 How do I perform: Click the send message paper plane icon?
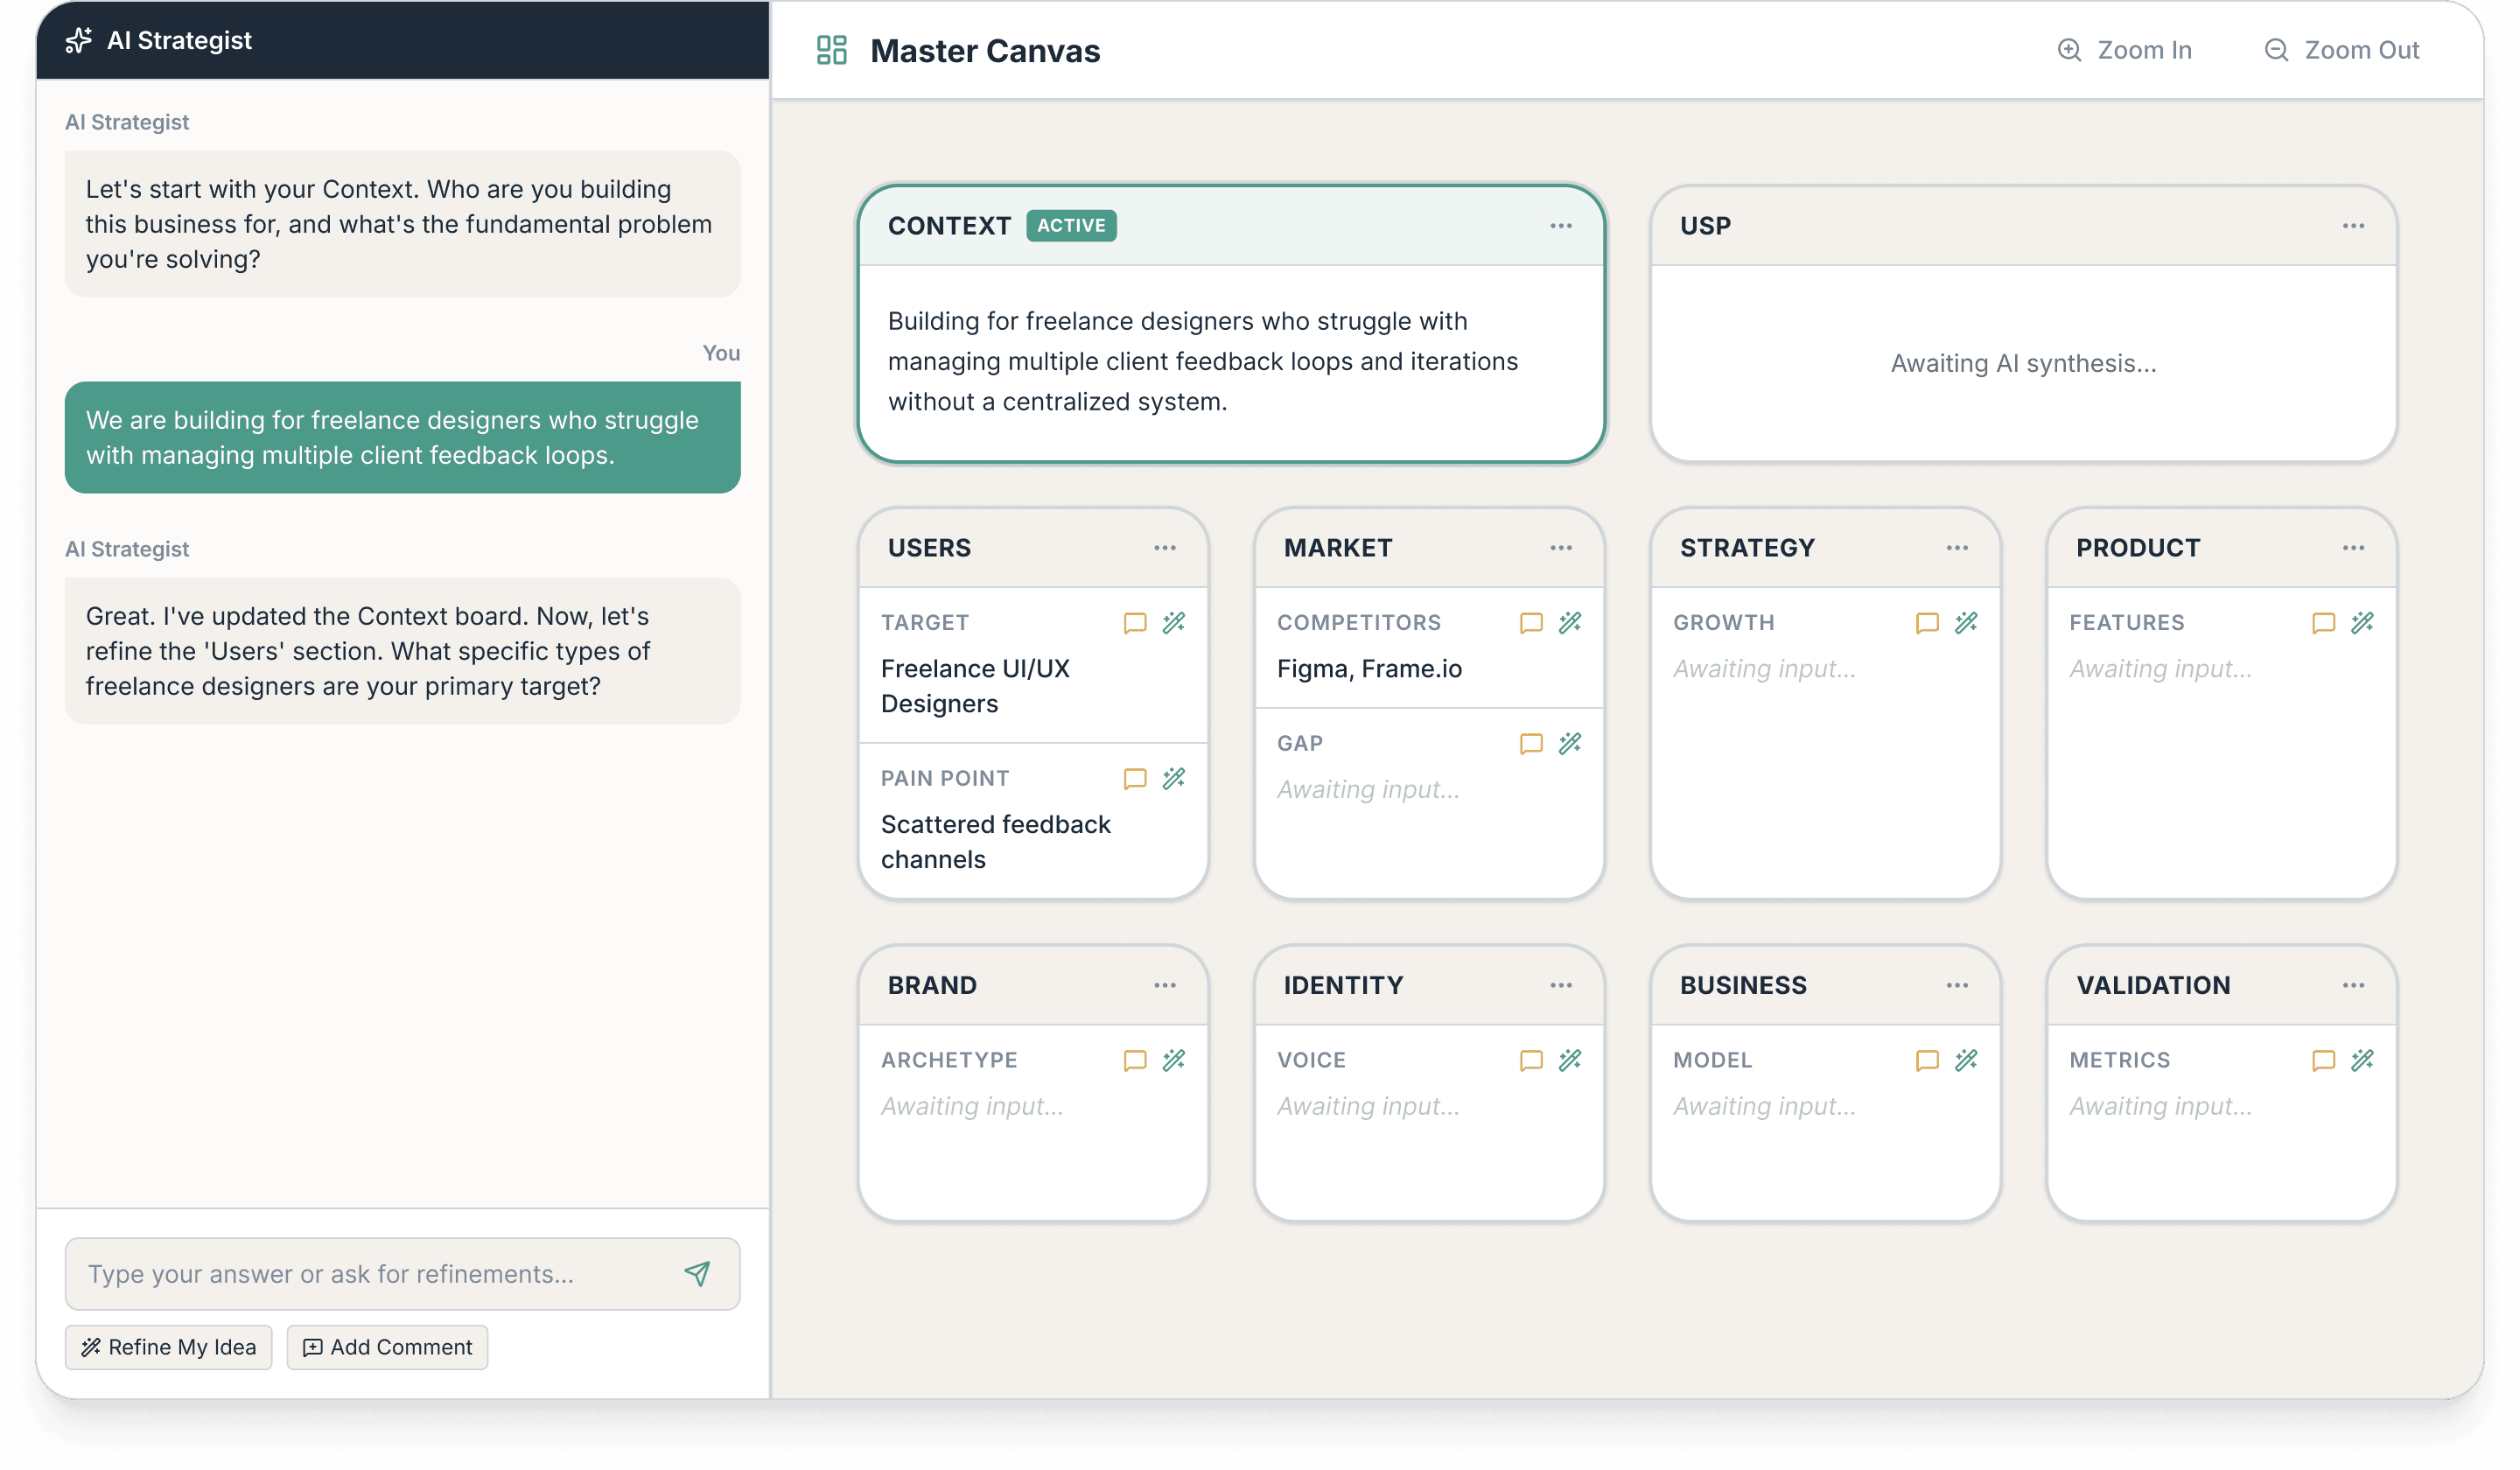(x=697, y=1273)
